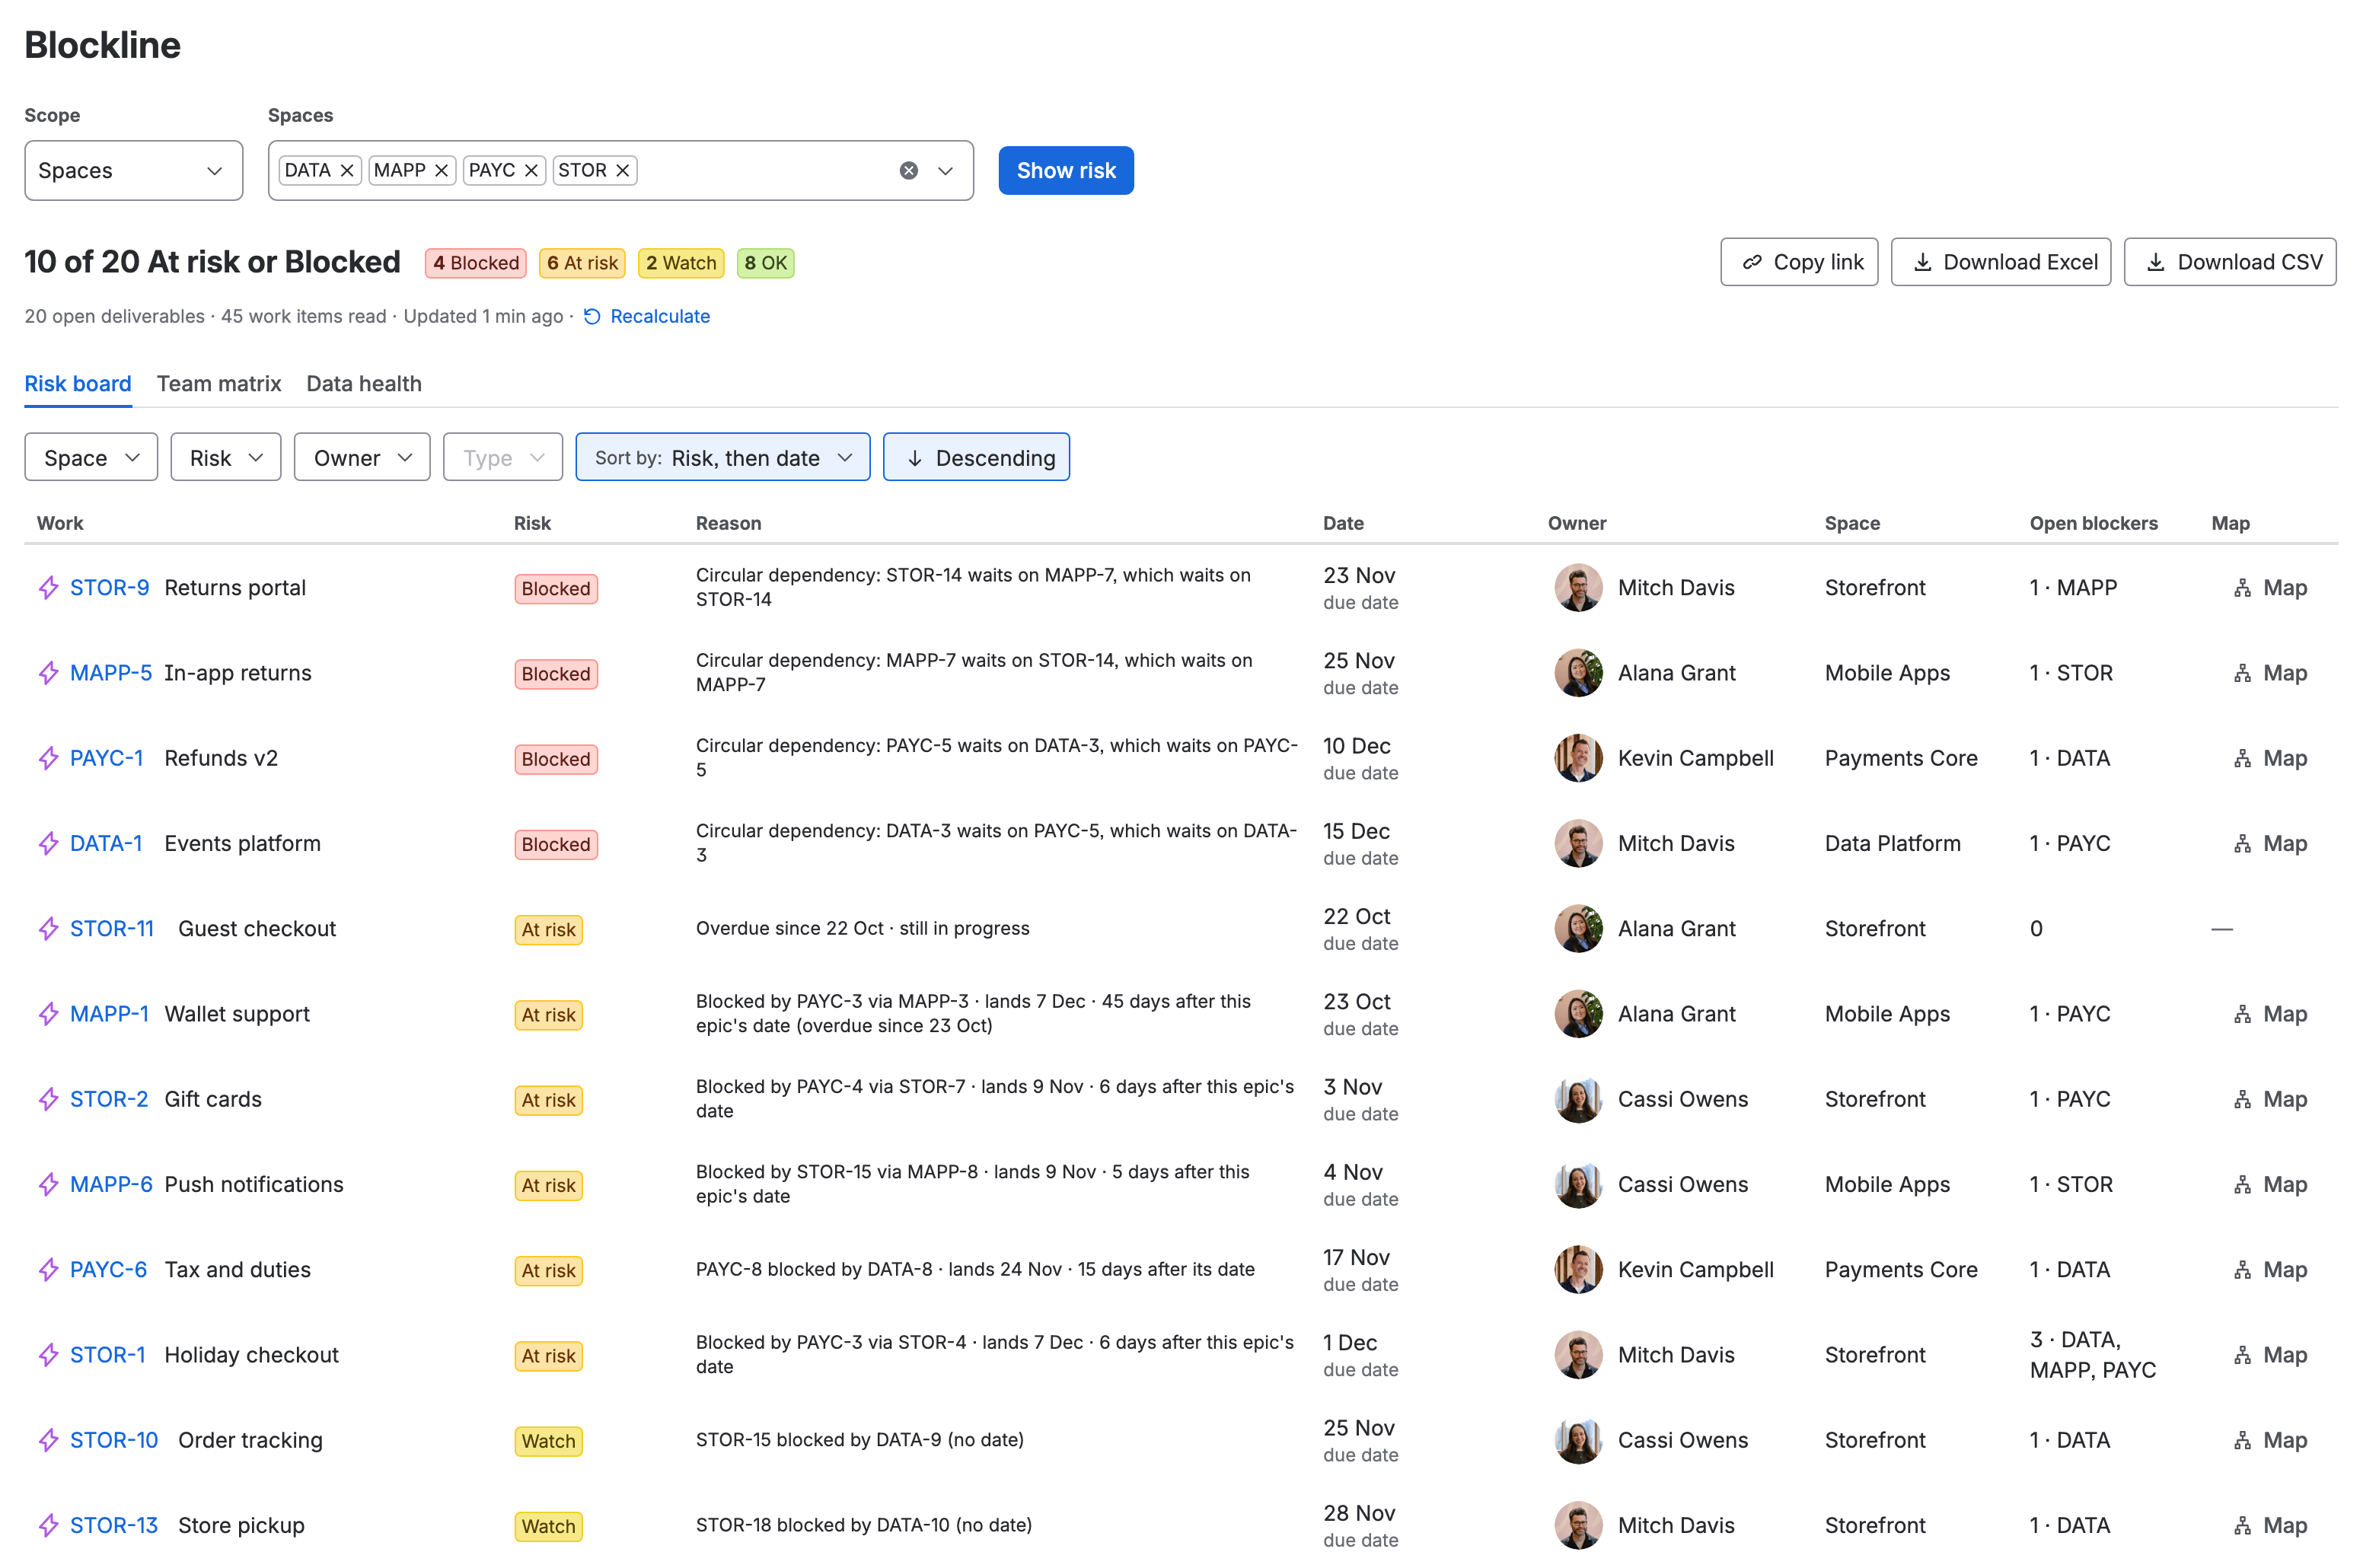Open the STOR-9 work item link
Image resolution: width=2363 pixels, height=1568 pixels.
[x=109, y=588]
